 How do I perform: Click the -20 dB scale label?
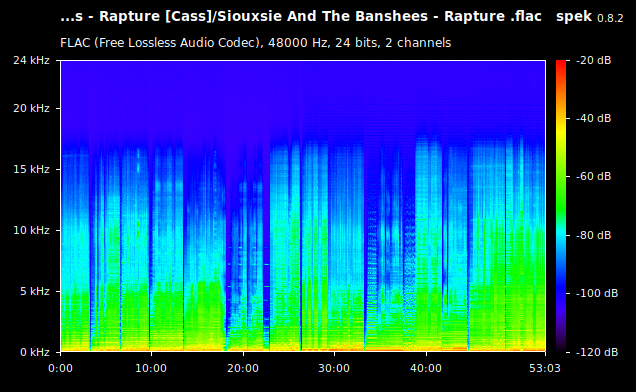[594, 60]
